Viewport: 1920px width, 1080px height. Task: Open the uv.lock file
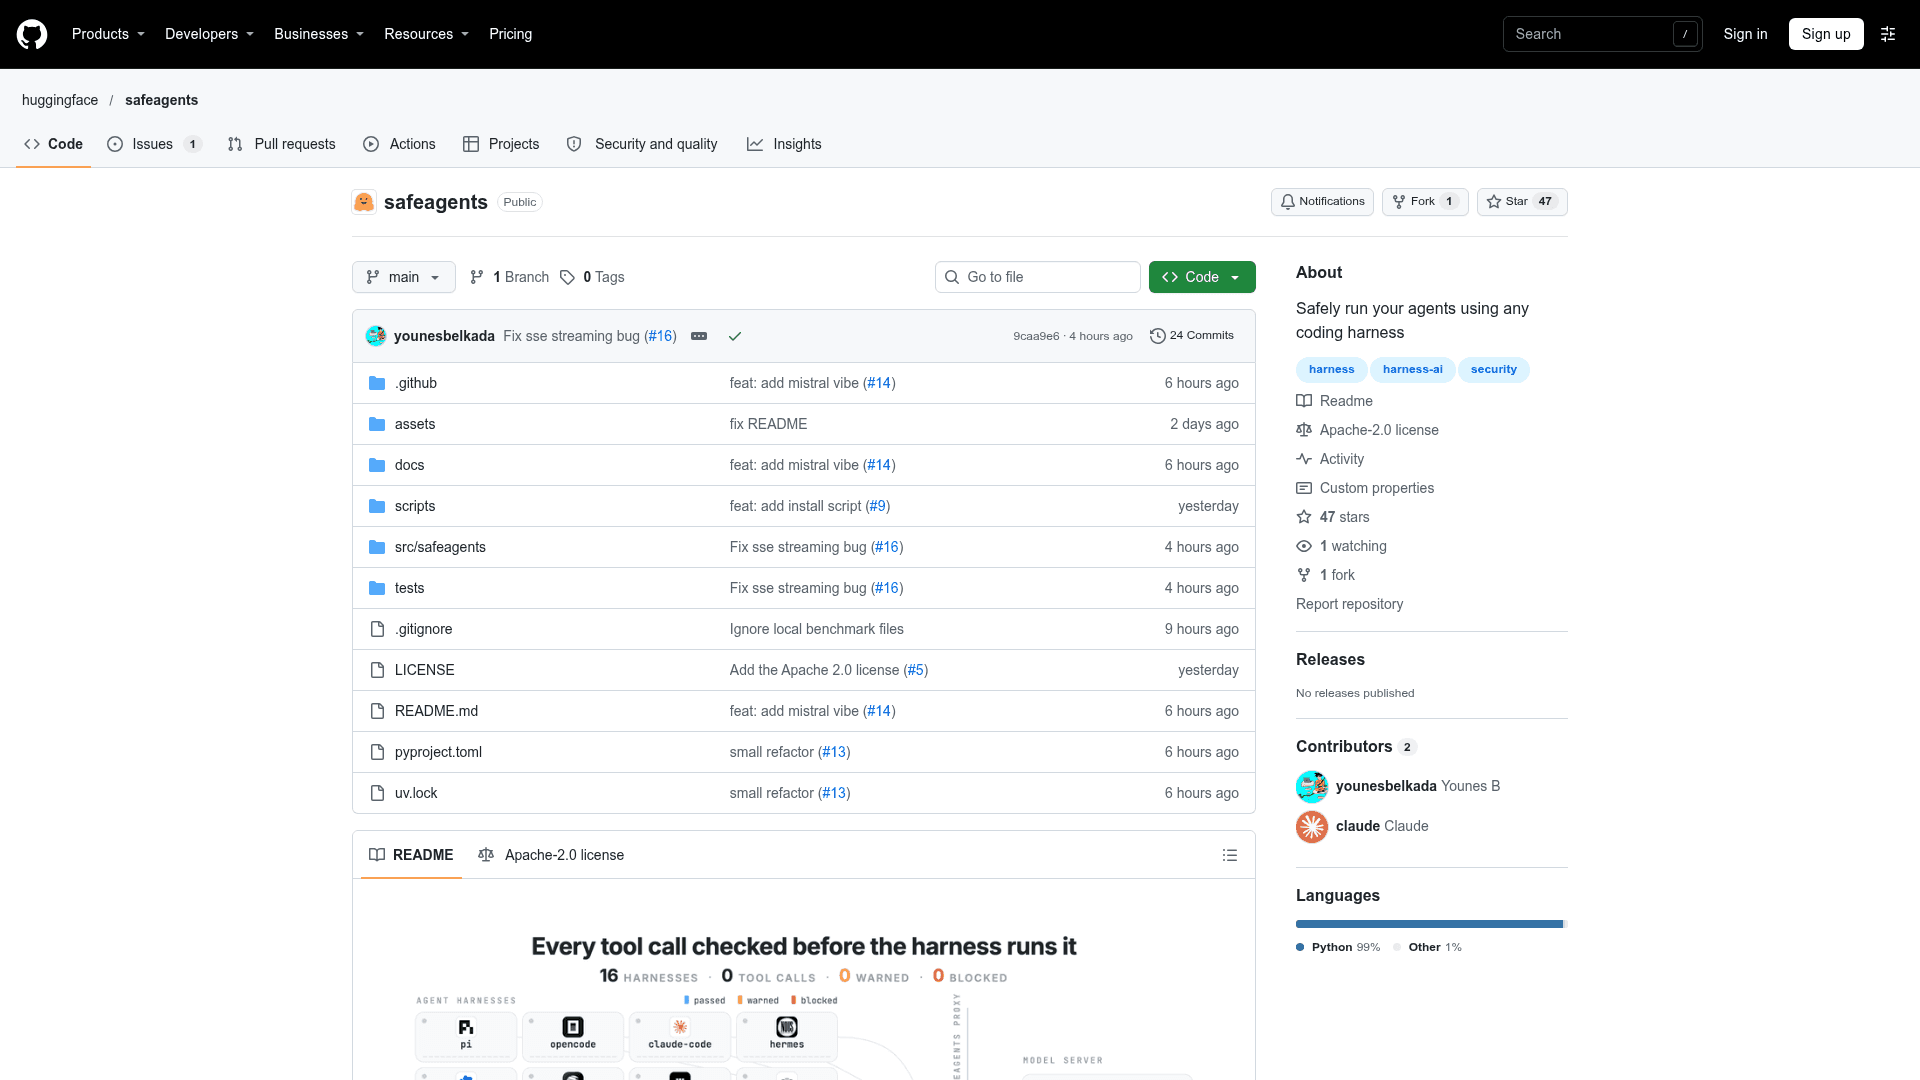(416, 793)
